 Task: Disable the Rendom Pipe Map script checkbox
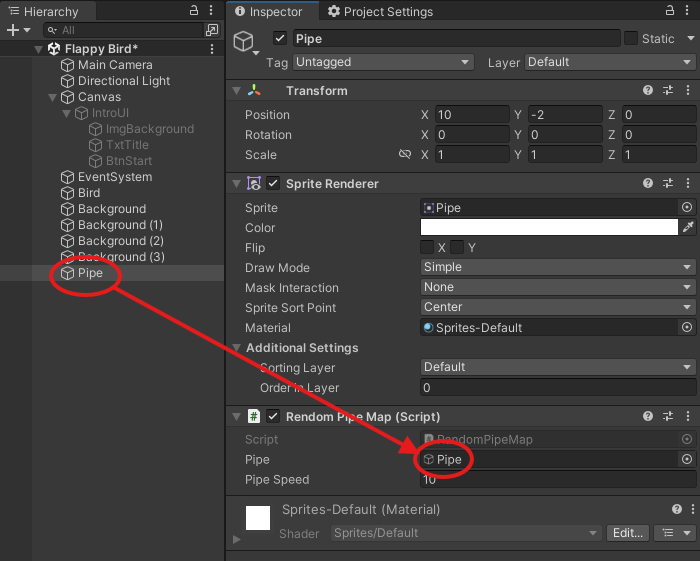[273, 416]
